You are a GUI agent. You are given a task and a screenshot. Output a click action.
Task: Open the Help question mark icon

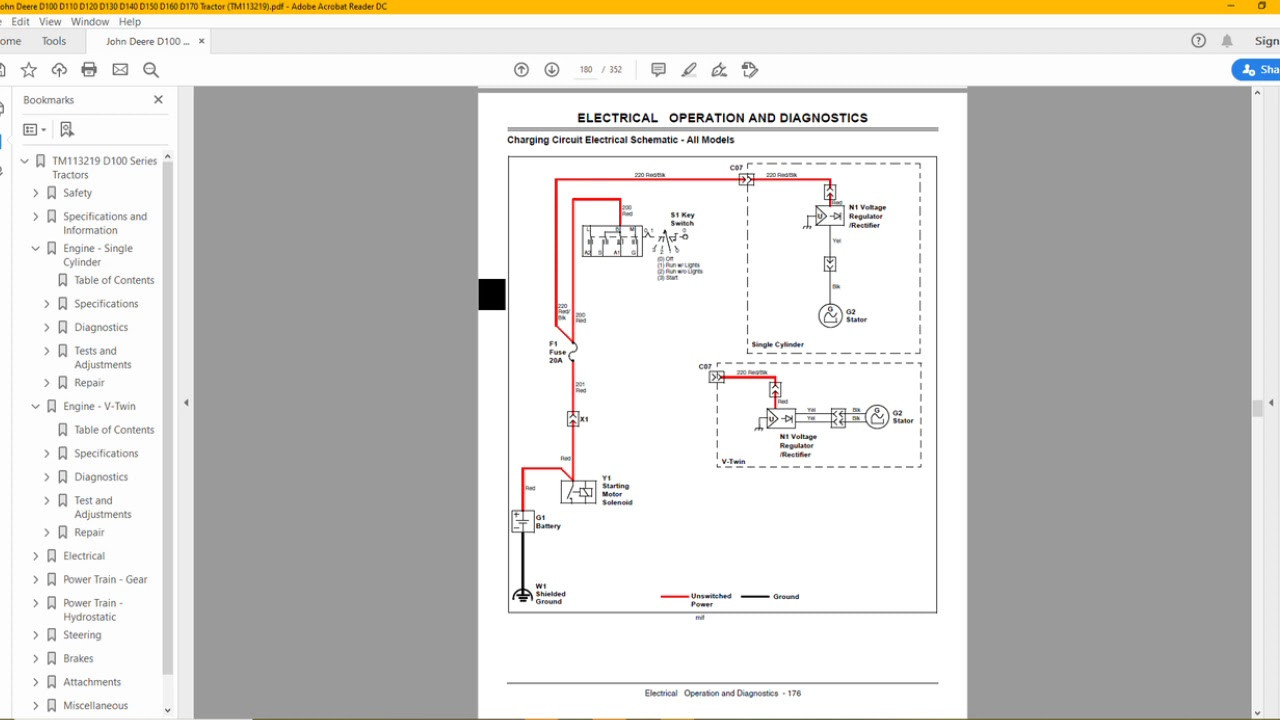coord(1198,41)
